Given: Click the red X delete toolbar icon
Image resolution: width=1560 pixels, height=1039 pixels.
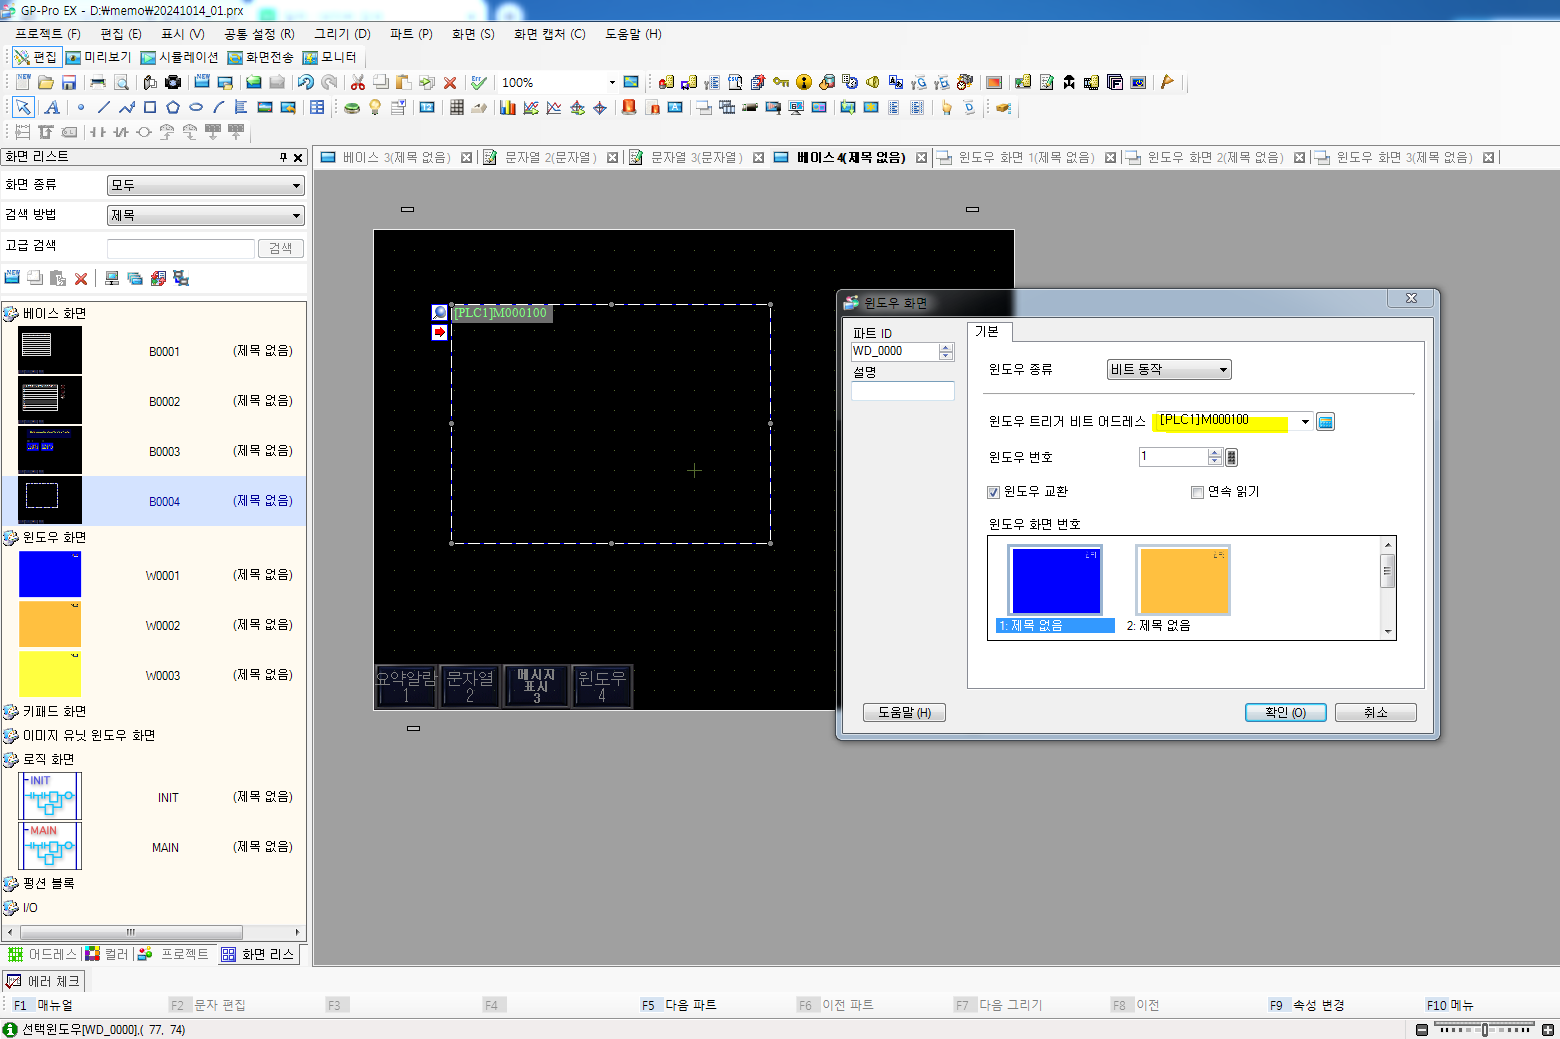Looking at the screenshot, I should point(450,83).
